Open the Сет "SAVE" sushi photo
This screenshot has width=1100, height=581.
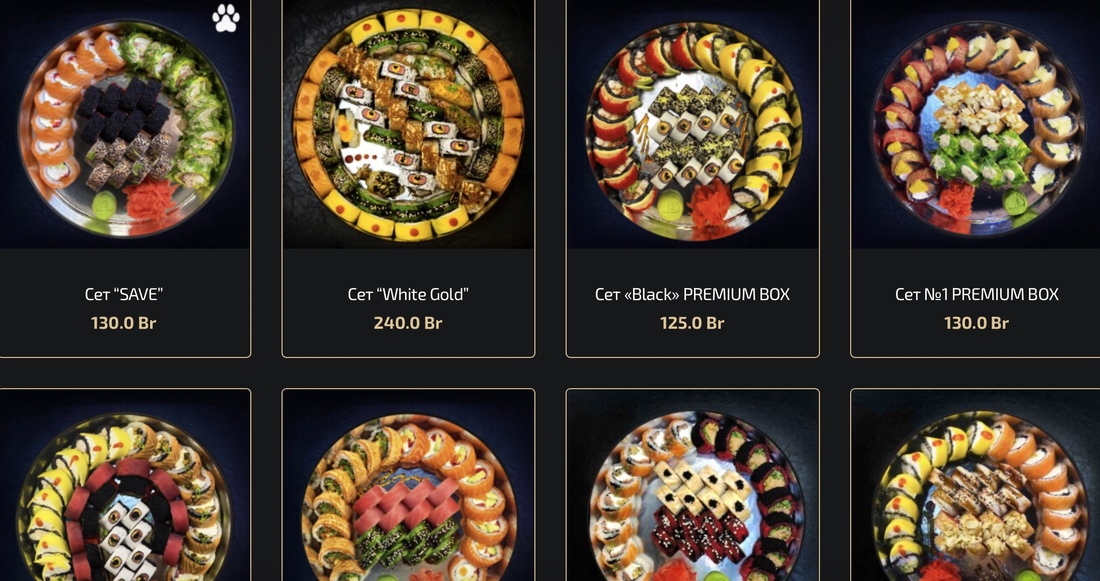click(x=125, y=124)
